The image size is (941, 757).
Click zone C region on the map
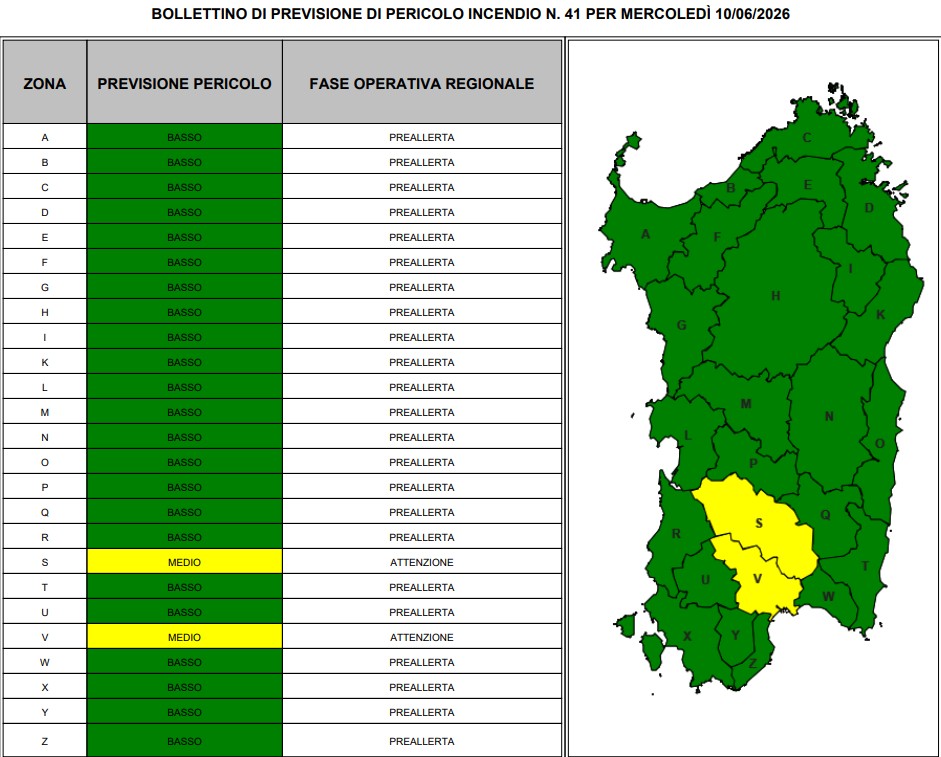click(x=807, y=138)
